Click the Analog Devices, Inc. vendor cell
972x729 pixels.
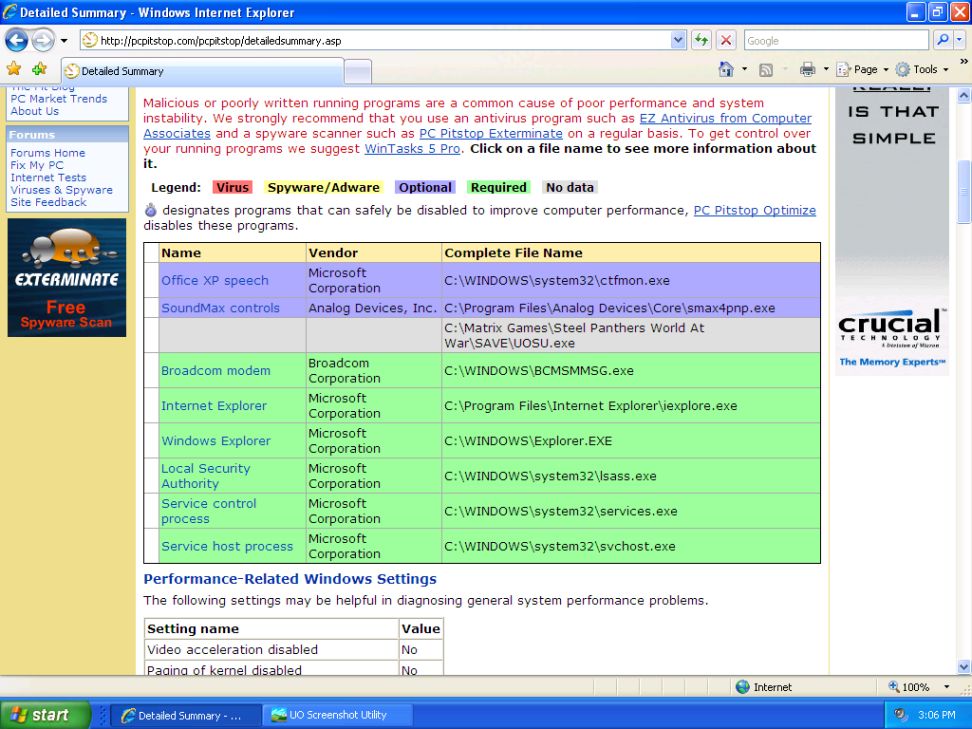(x=374, y=308)
